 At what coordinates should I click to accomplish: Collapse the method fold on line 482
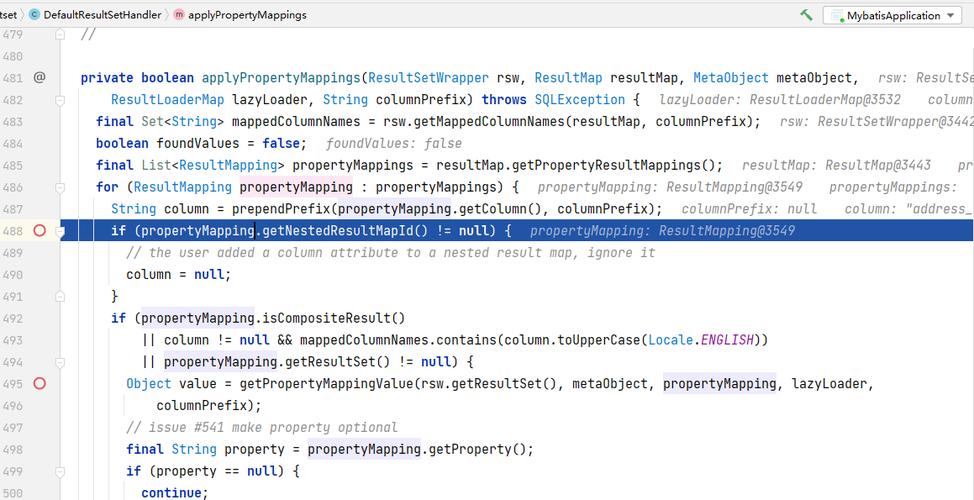[x=60, y=99]
